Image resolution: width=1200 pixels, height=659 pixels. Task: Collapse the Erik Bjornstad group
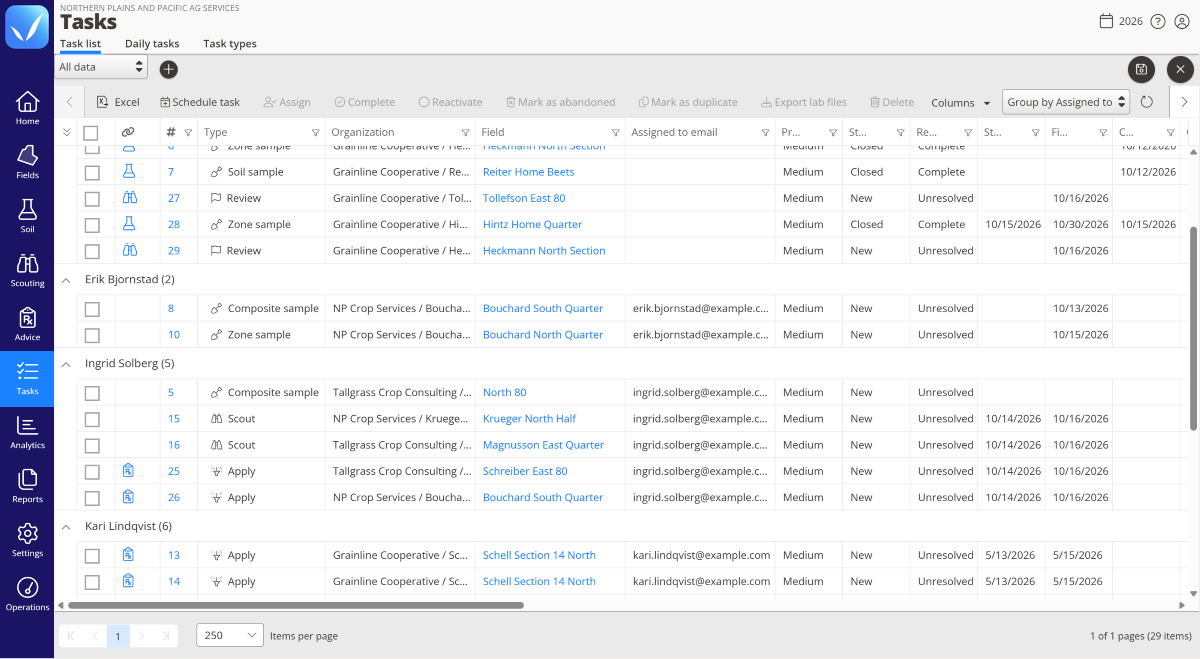pos(67,279)
